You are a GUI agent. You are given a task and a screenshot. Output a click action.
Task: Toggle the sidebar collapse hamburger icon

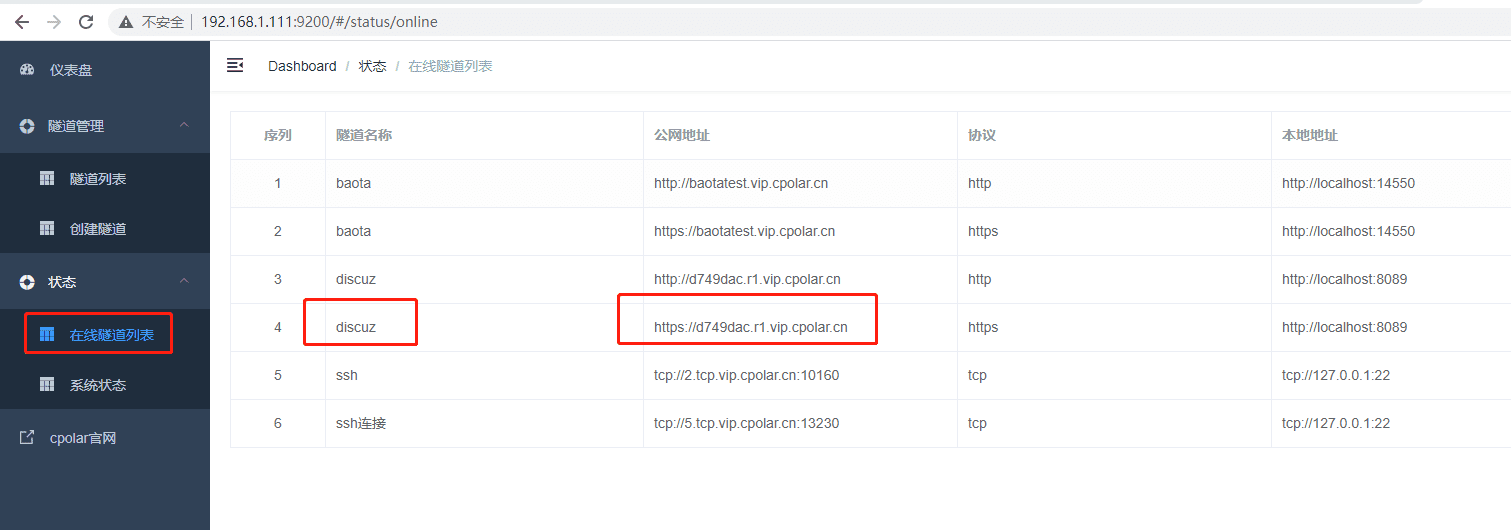tap(235, 65)
